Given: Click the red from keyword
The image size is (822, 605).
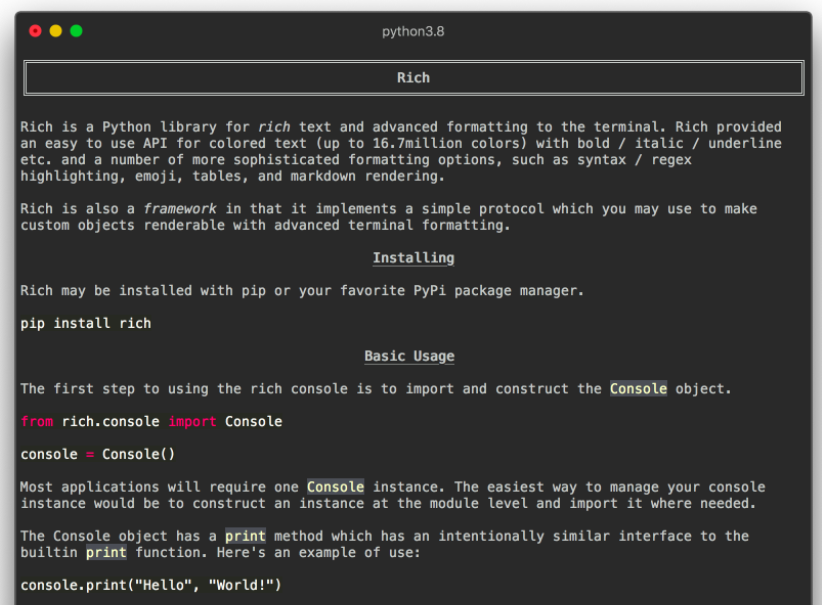Looking at the screenshot, I should (x=37, y=421).
